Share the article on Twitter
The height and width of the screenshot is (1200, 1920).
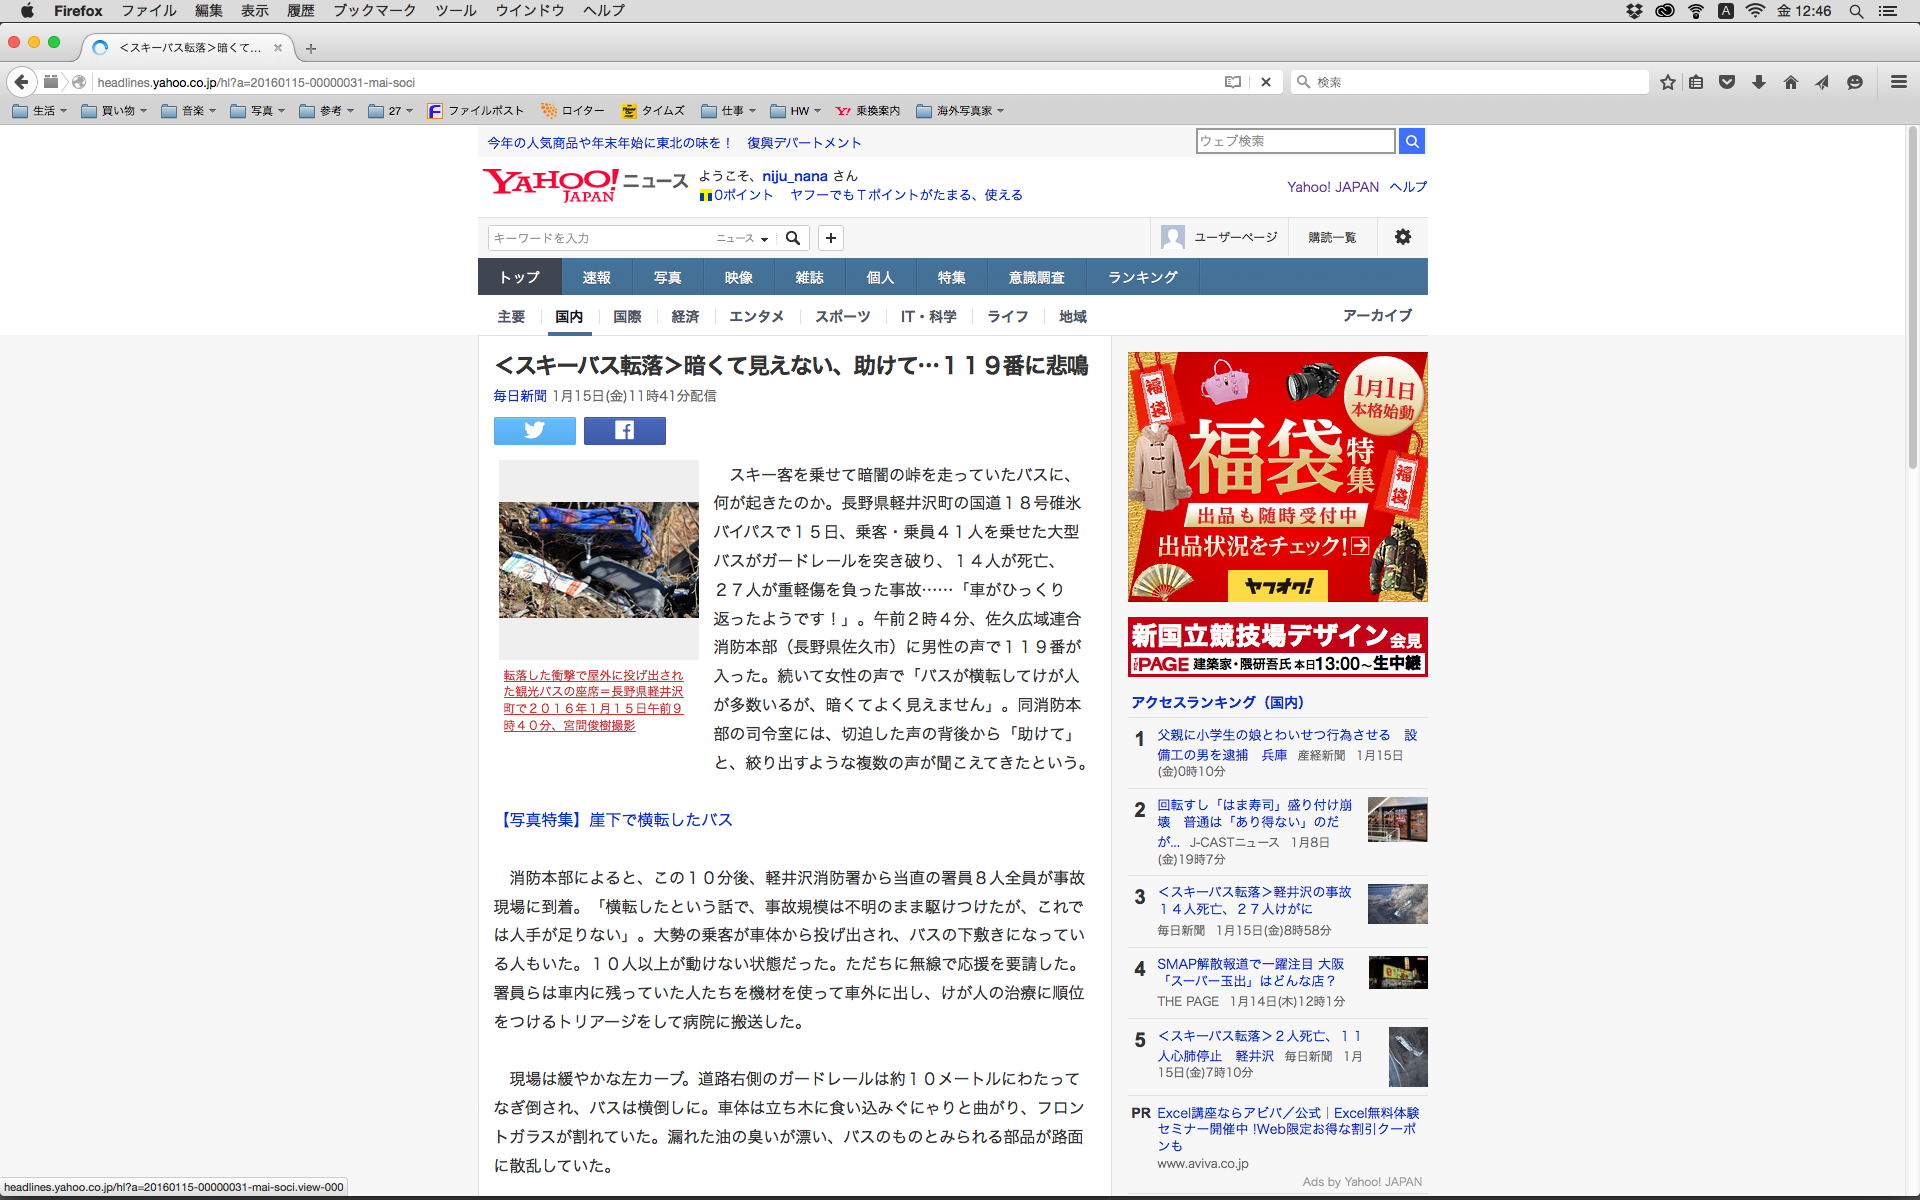(534, 430)
